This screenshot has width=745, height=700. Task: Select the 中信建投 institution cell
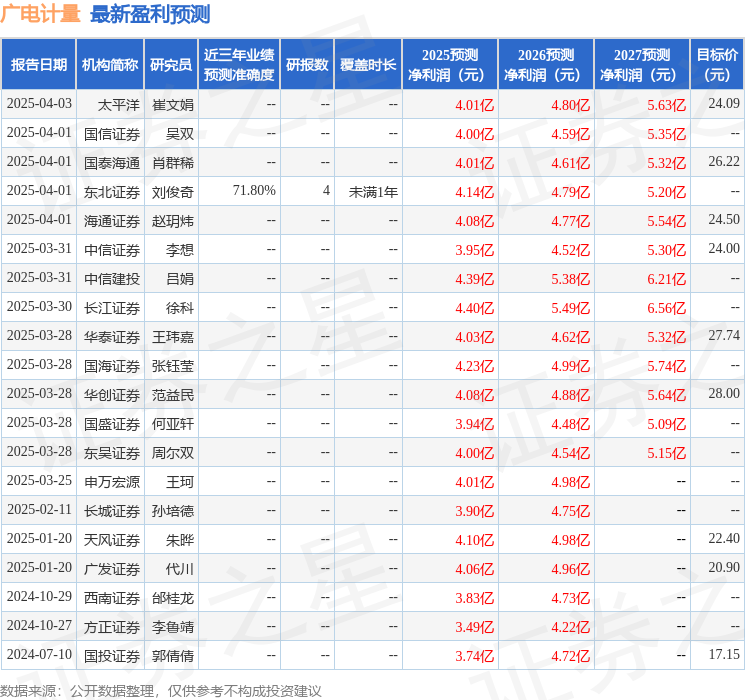pos(112,279)
